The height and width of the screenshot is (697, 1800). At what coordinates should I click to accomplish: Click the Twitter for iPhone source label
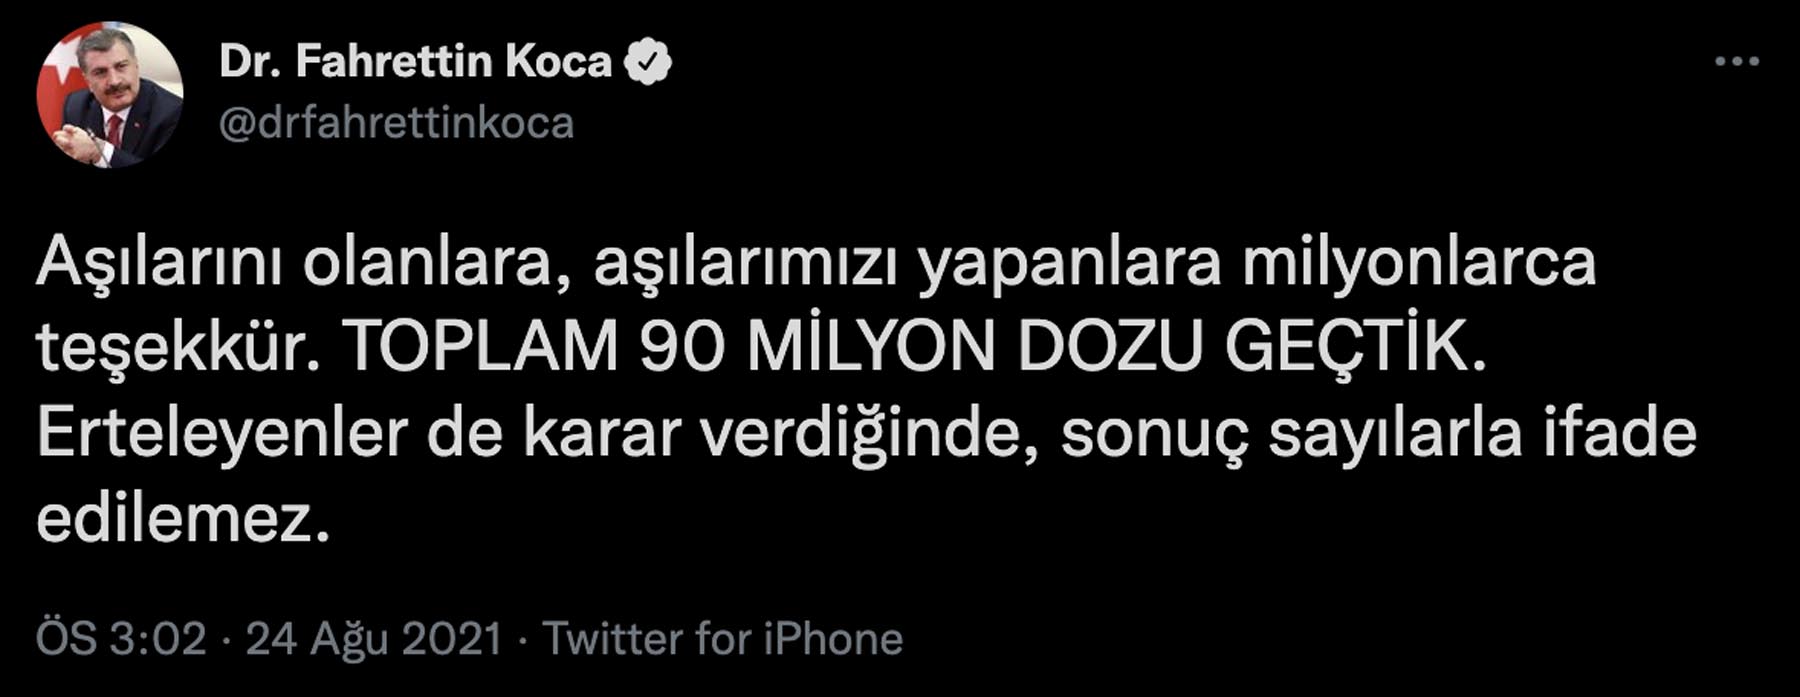(723, 634)
